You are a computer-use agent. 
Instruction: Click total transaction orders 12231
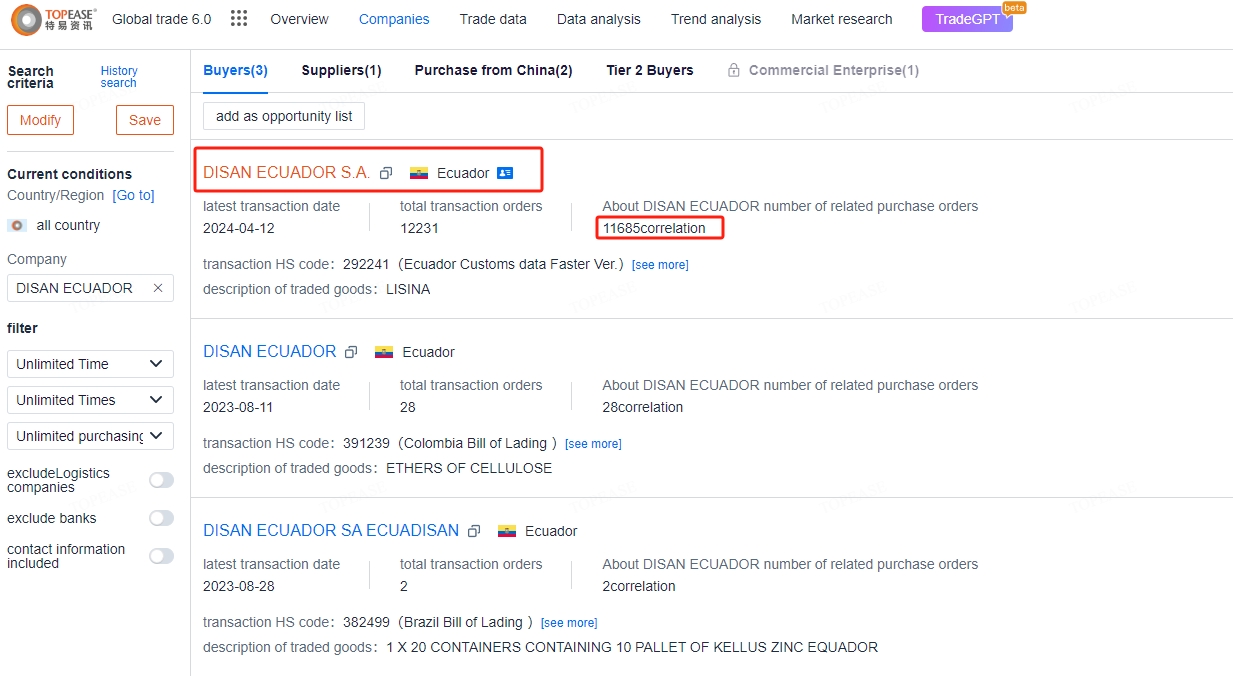pyautogui.click(x=419, y=228)
